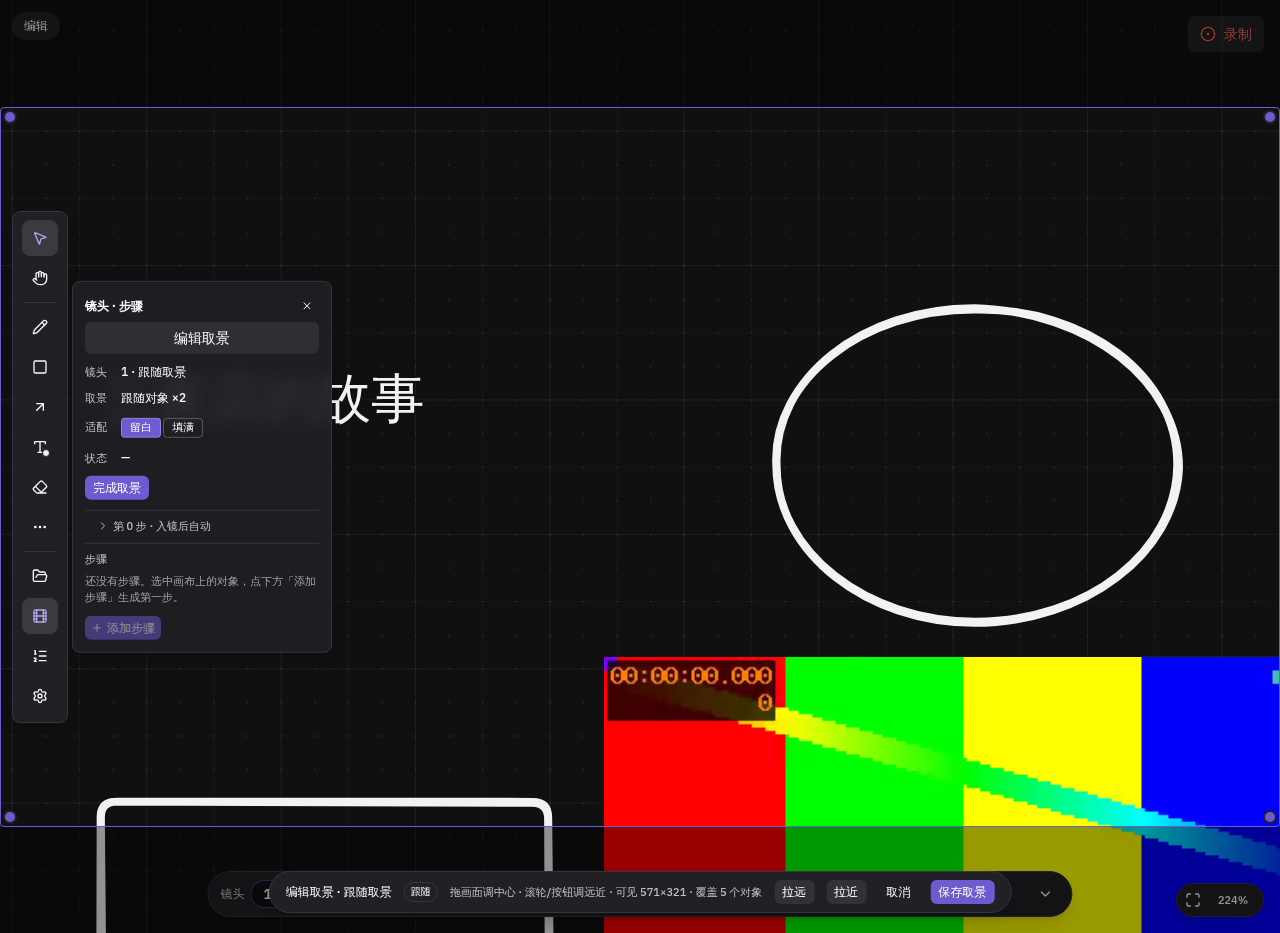This screenshot has width=1280, height=933.
Task: Toggle the film shots panel icon
Action: 40,616
